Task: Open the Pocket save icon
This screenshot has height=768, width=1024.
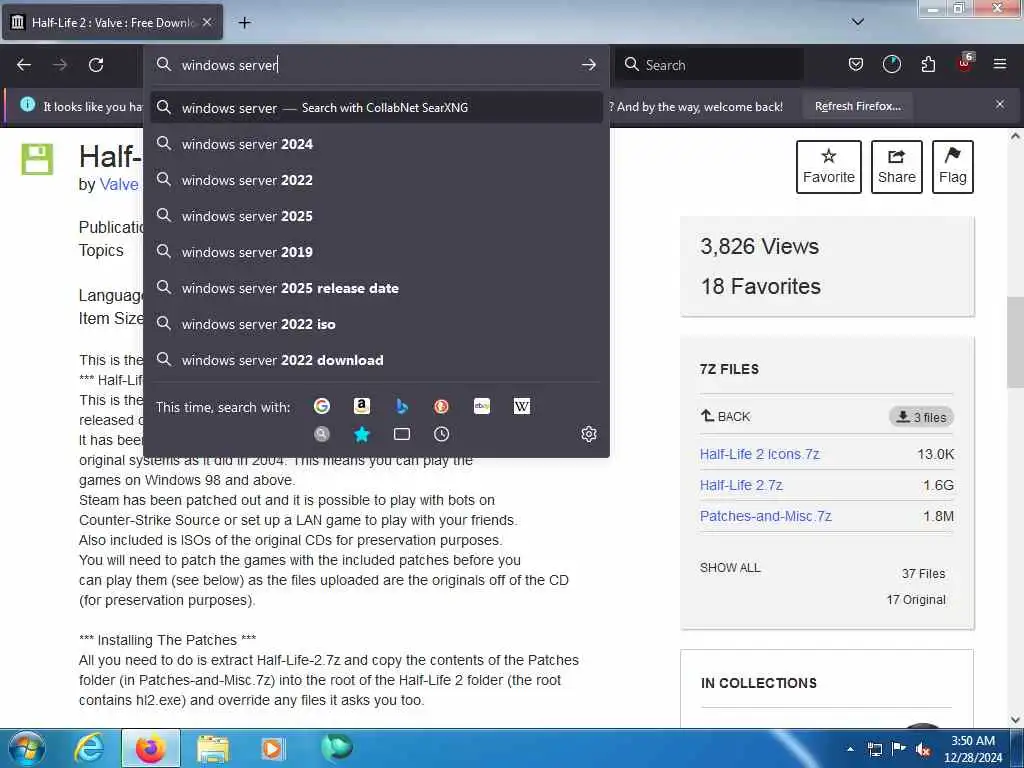Action: click(x=856, y=64)
